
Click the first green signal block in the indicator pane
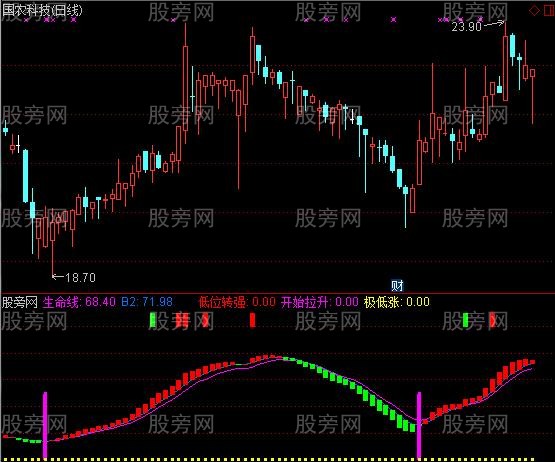pyautogui.click(x=153, y=320)
